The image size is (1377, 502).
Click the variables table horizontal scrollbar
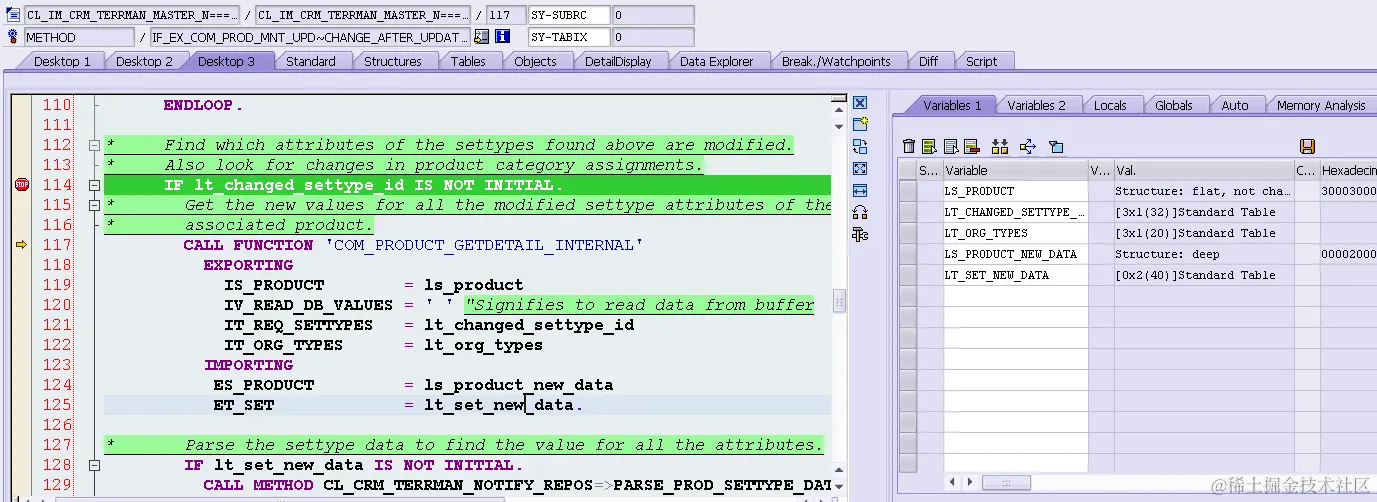click(1005, 482)
